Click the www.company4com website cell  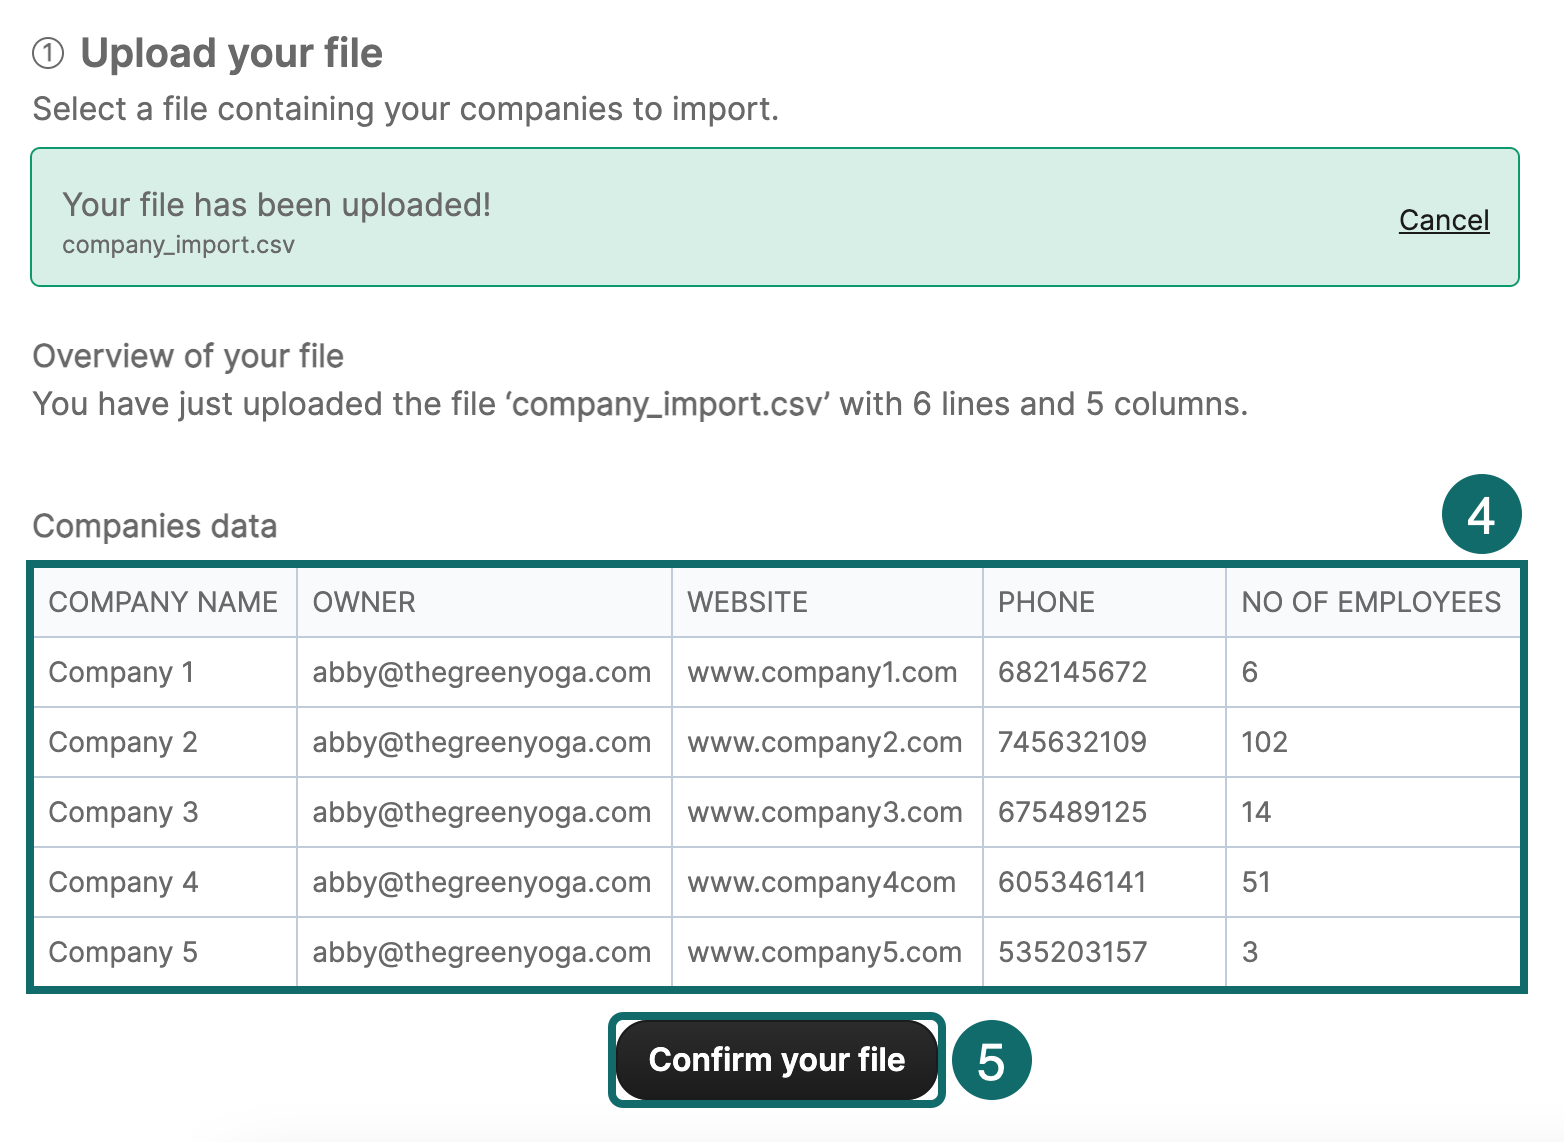(821, 882)
